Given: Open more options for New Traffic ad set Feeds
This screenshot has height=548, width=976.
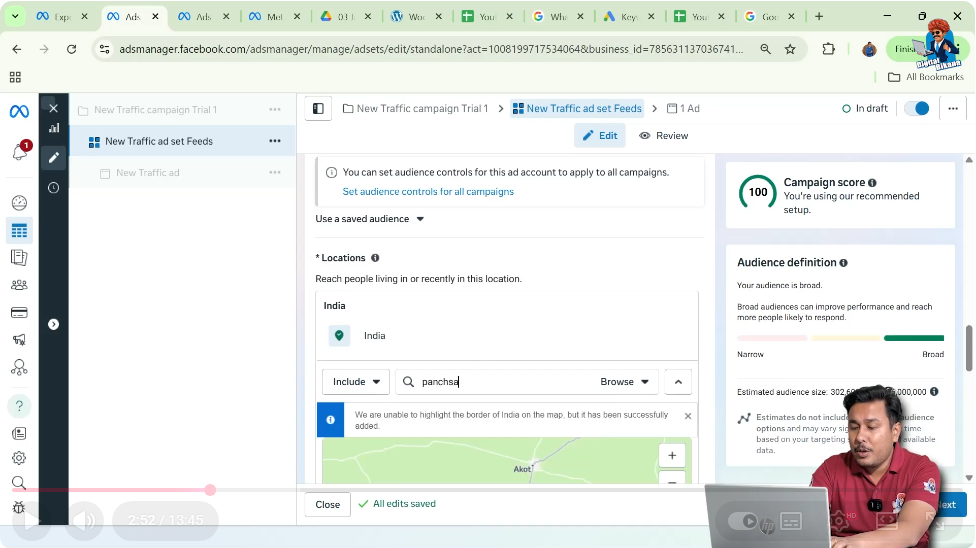Looking at the screenshot, I should [274, 141].
